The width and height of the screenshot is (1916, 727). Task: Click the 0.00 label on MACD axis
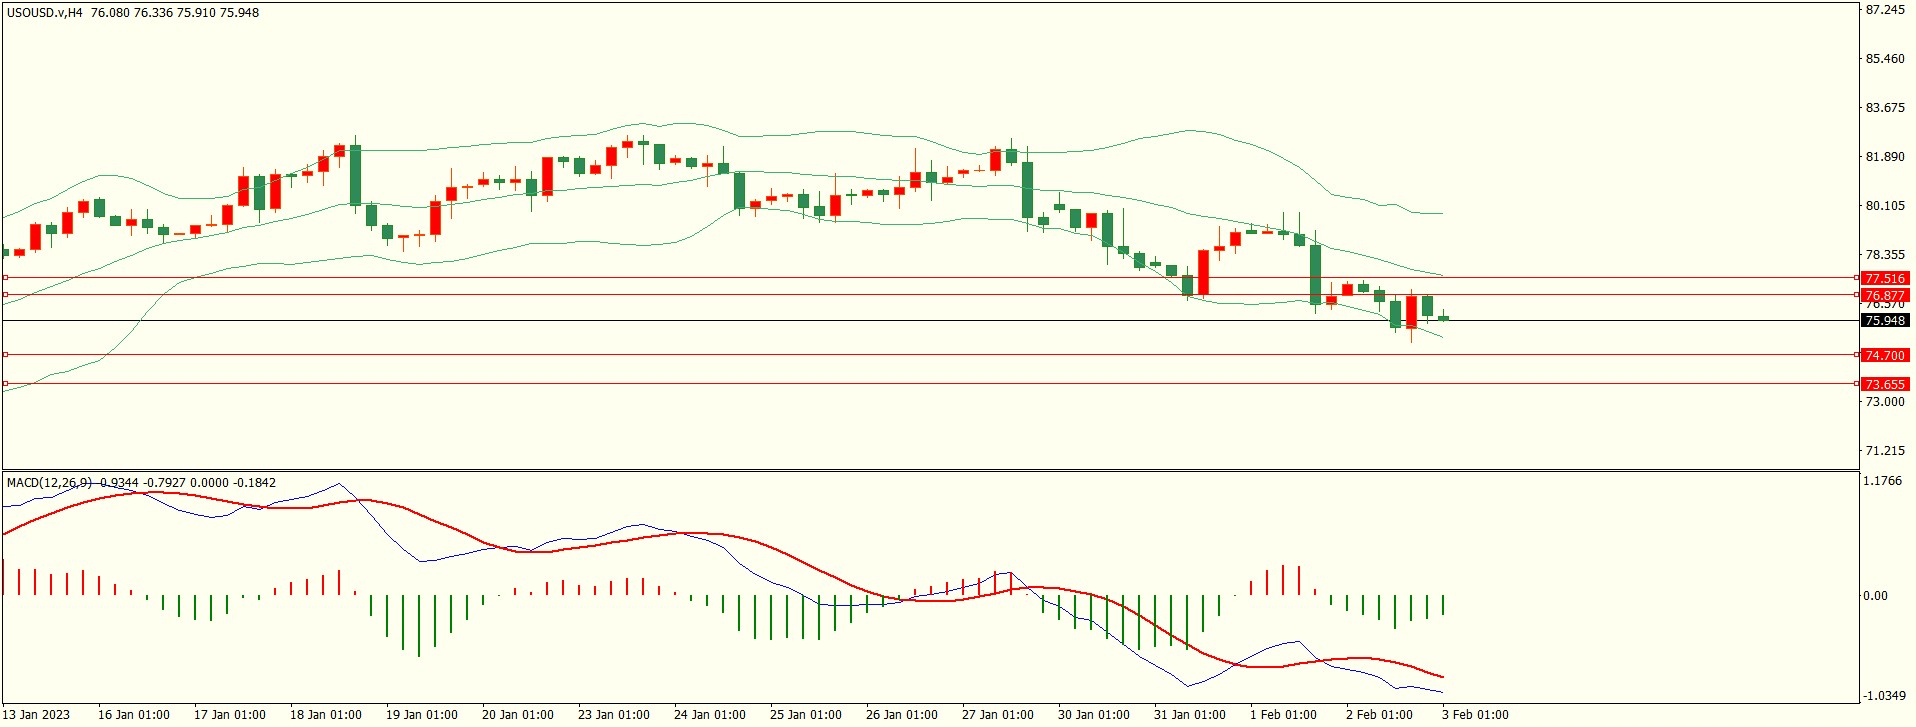click(x=1875, y=595)
